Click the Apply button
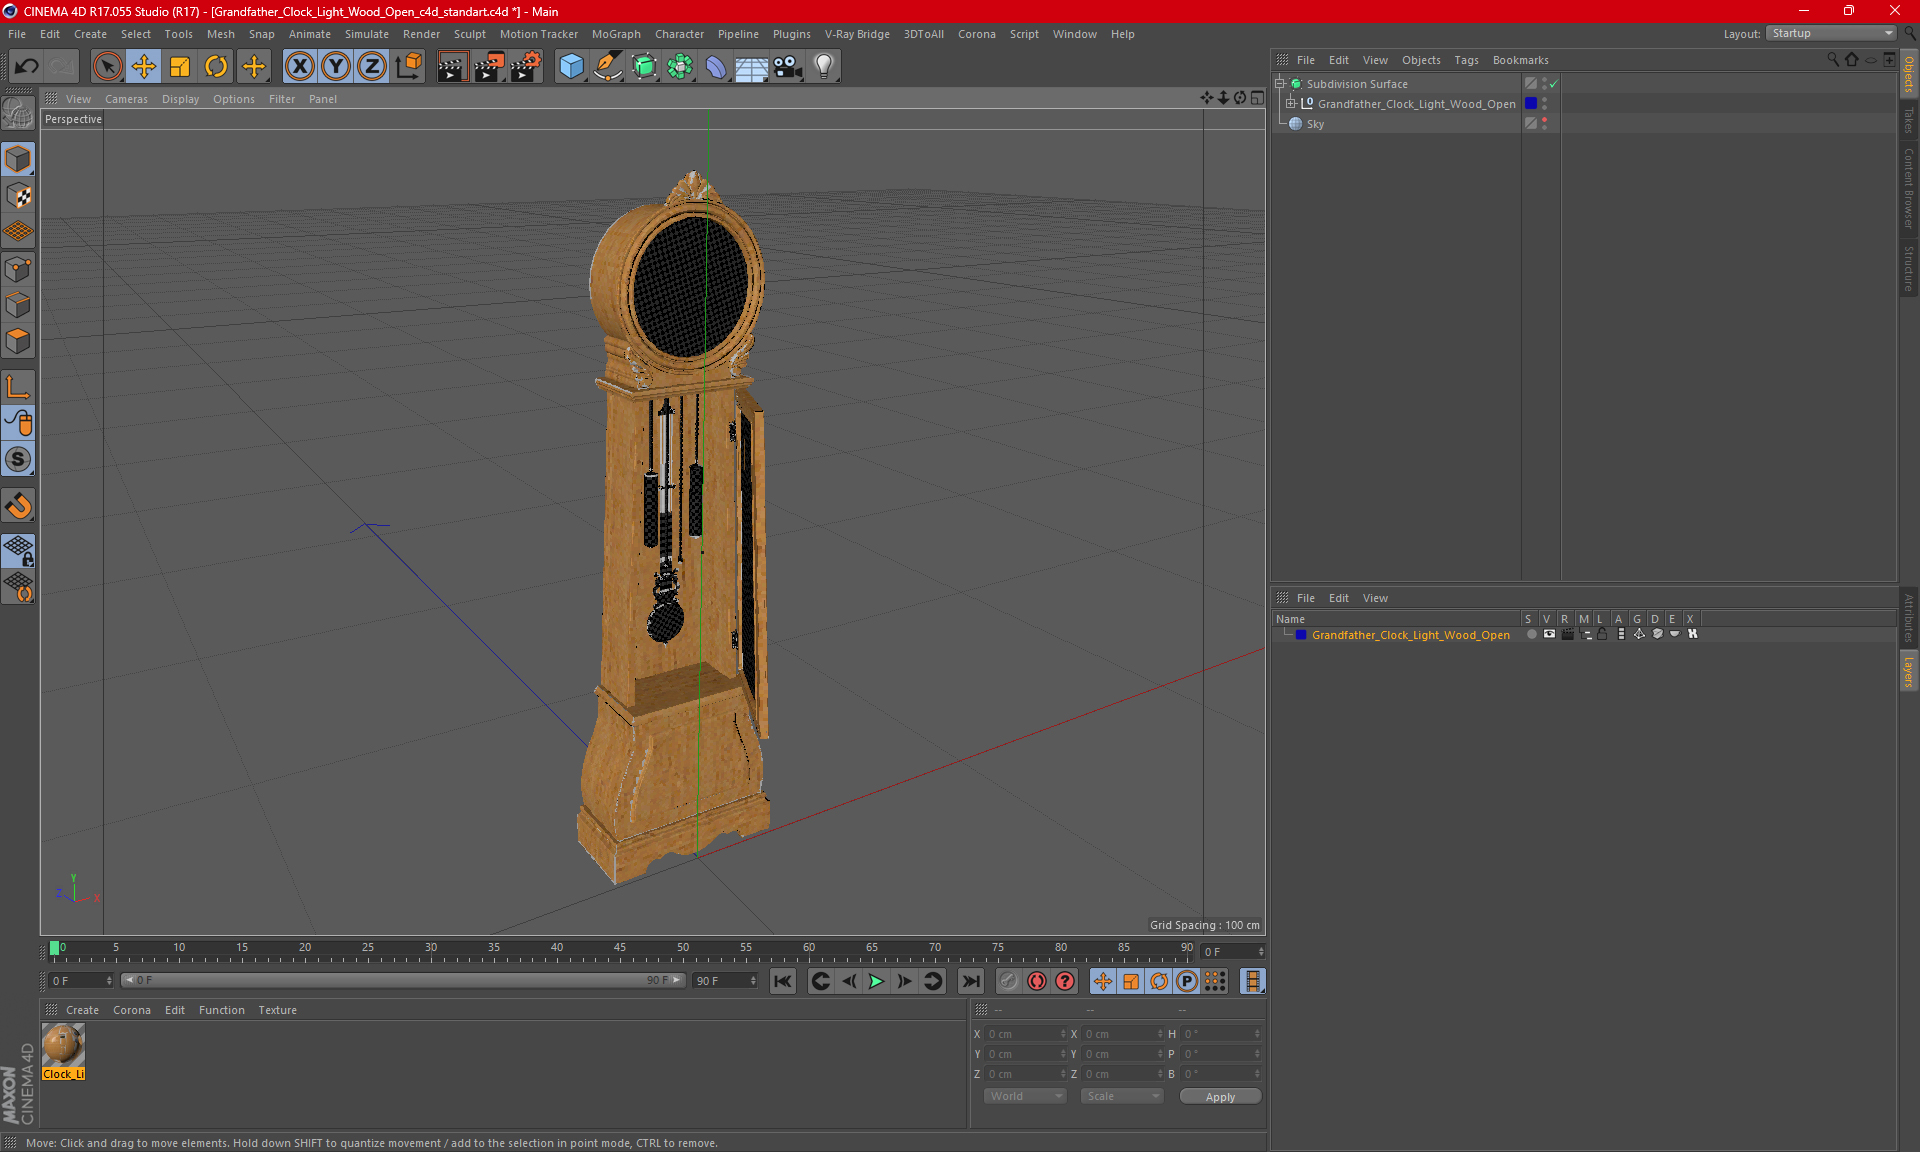Image resolution: width=1920 pixels, height=1152 pixels. click(x=1220, y=1097)
